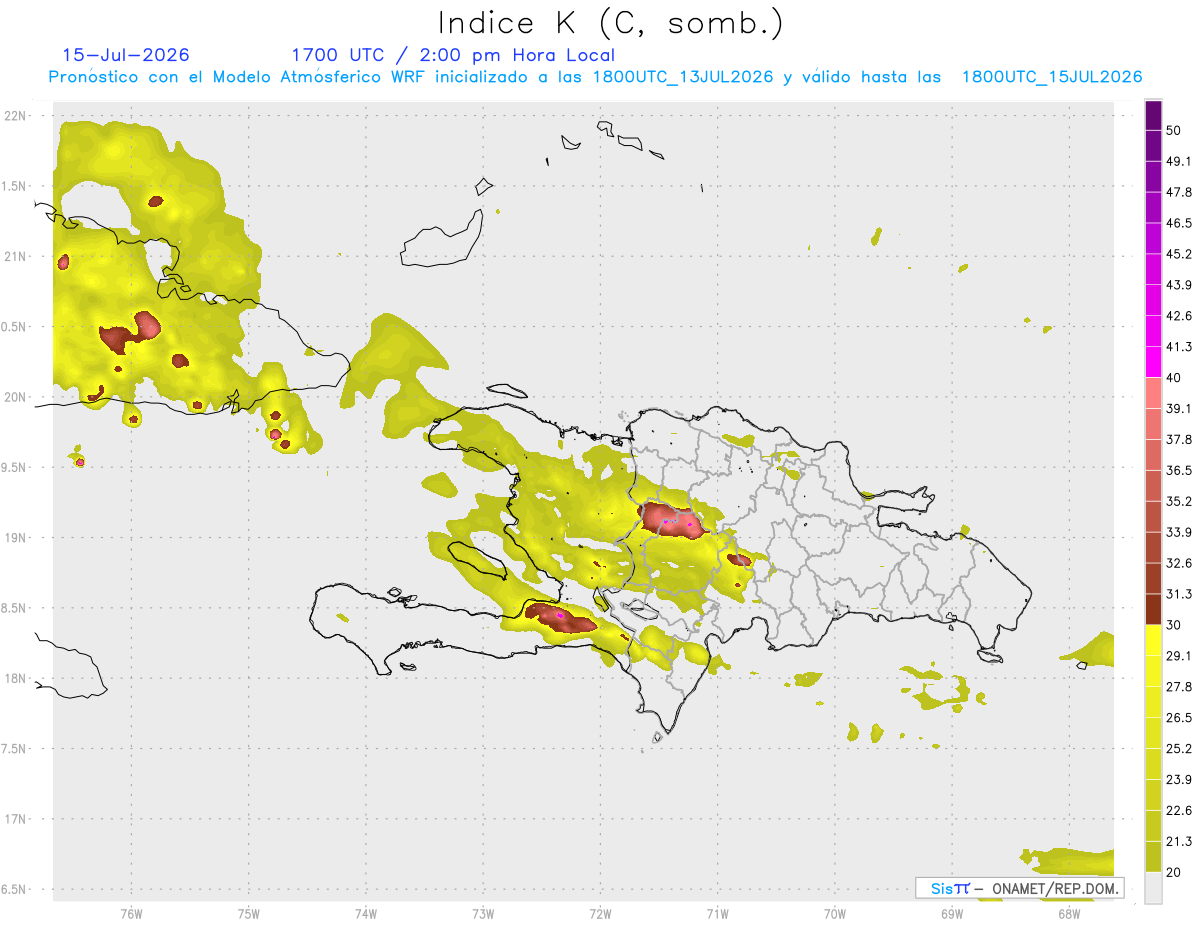
Task: Click the "45.2" legend value
Action: (x=1179, y=254)
